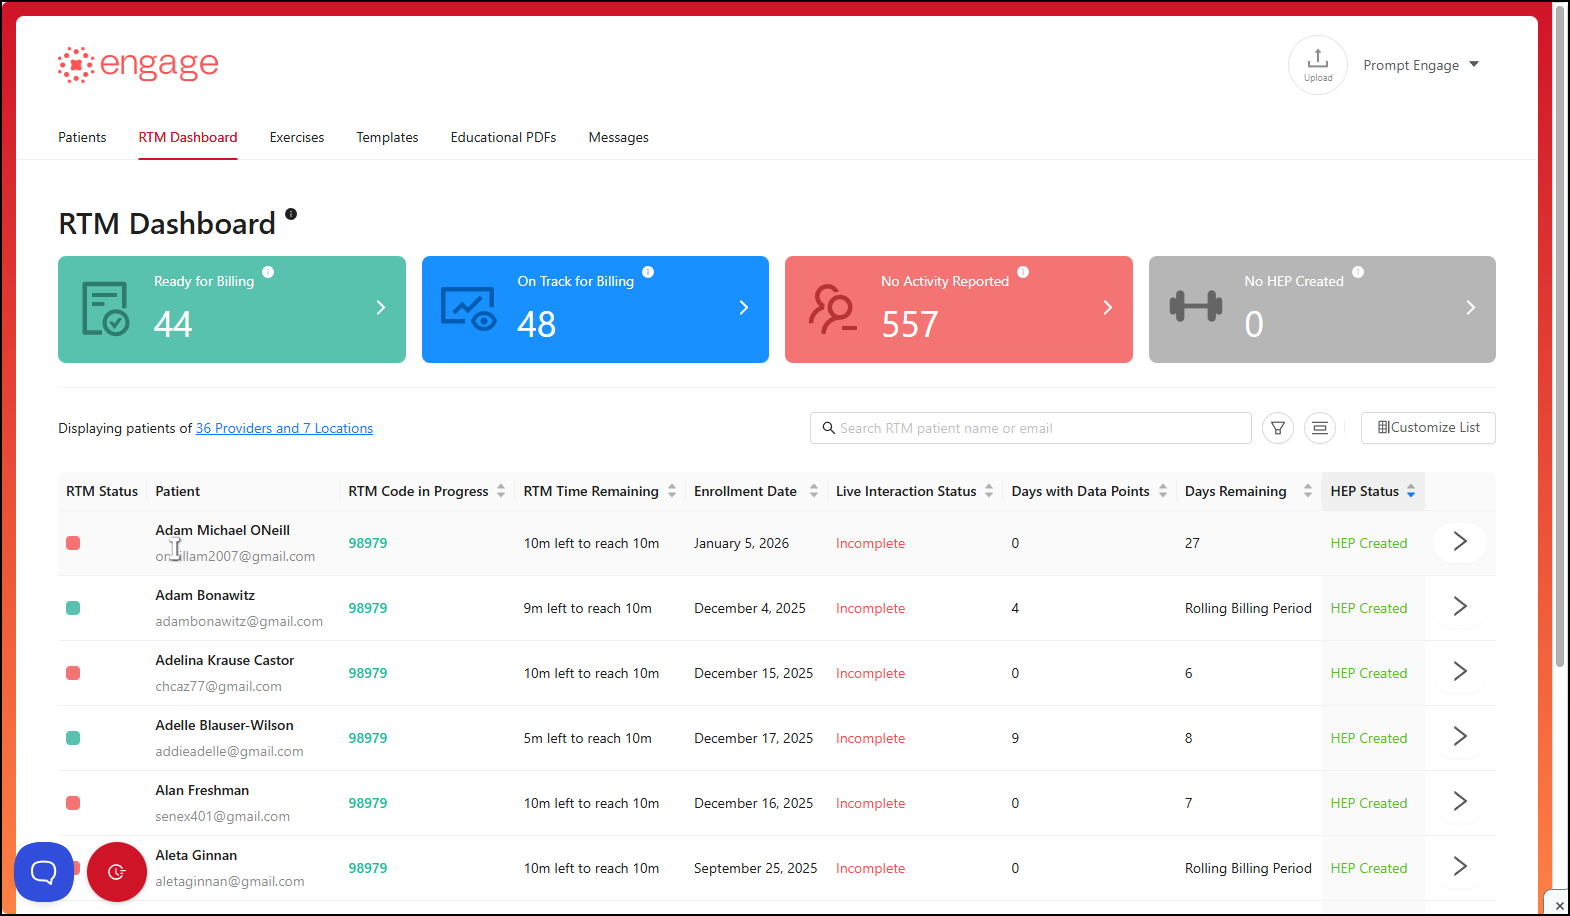Click info icon on Ready for Billing card
The width and height of the screenshot is (1570, 916).
268,272
